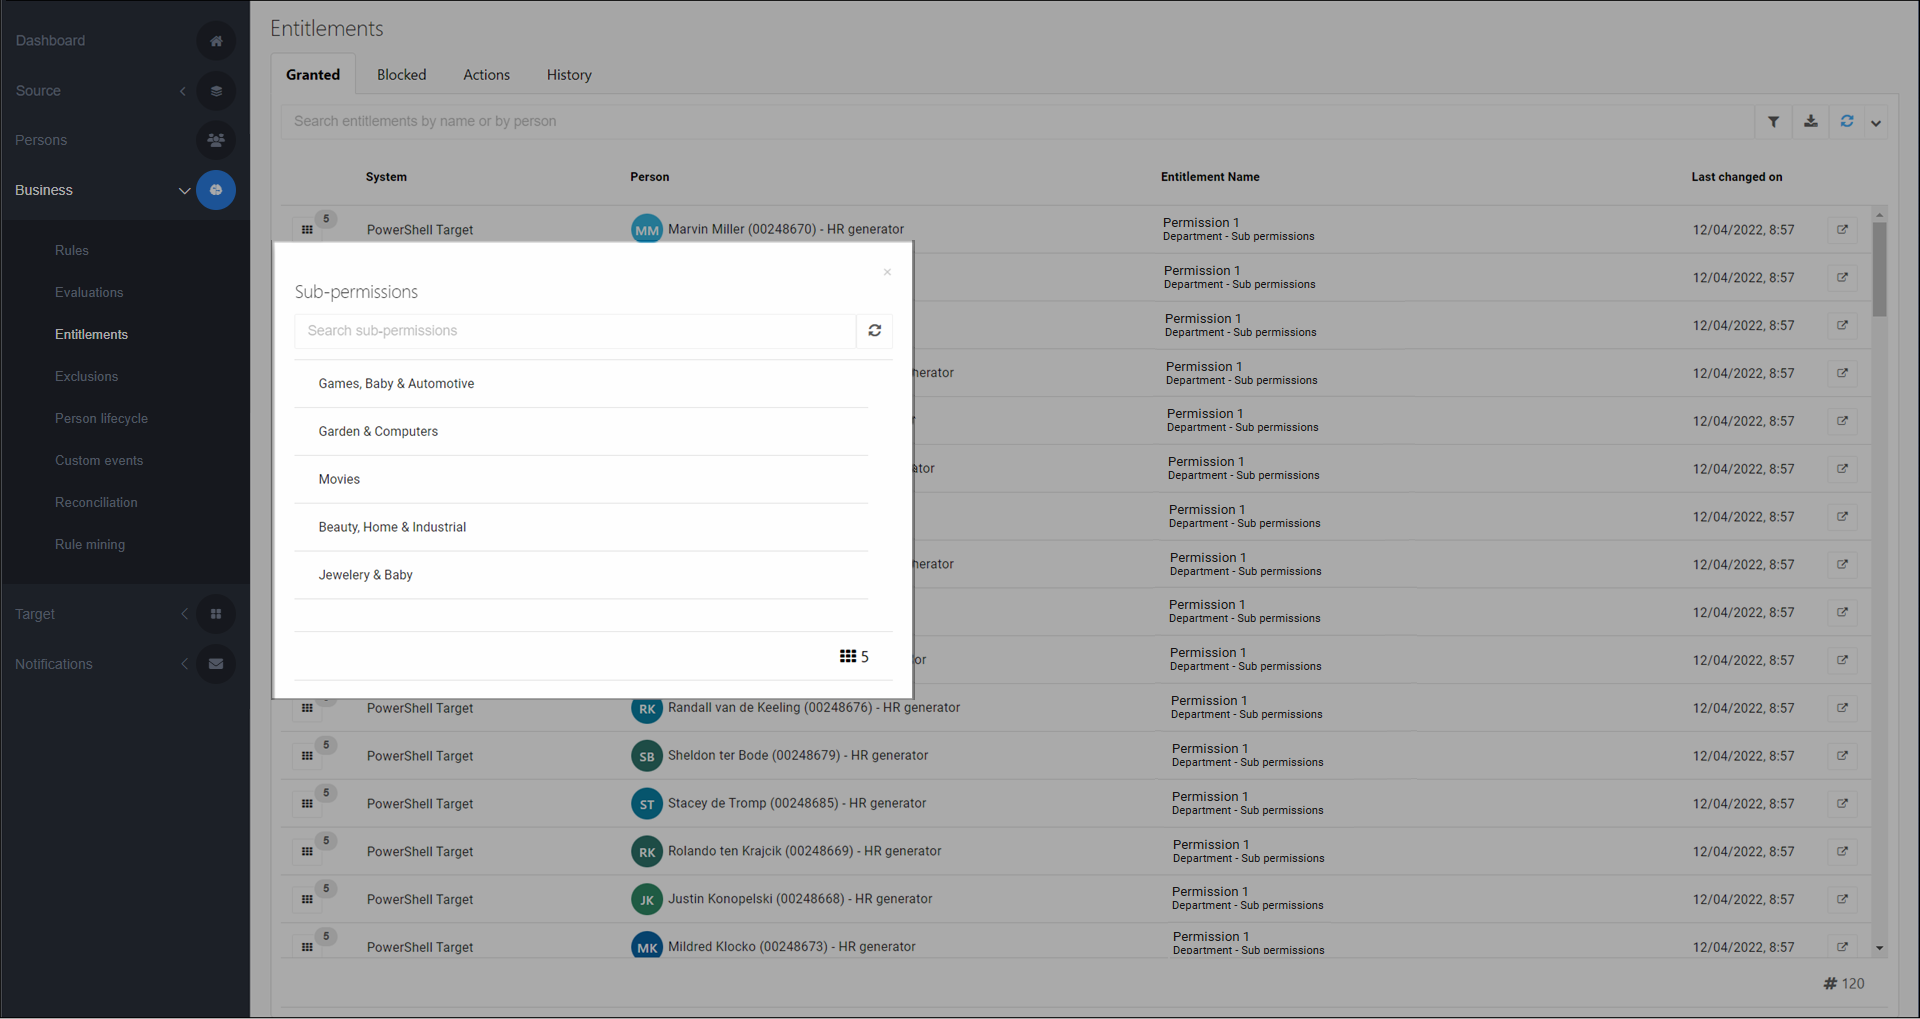Open the Target grid icon

tap(216, 614)
